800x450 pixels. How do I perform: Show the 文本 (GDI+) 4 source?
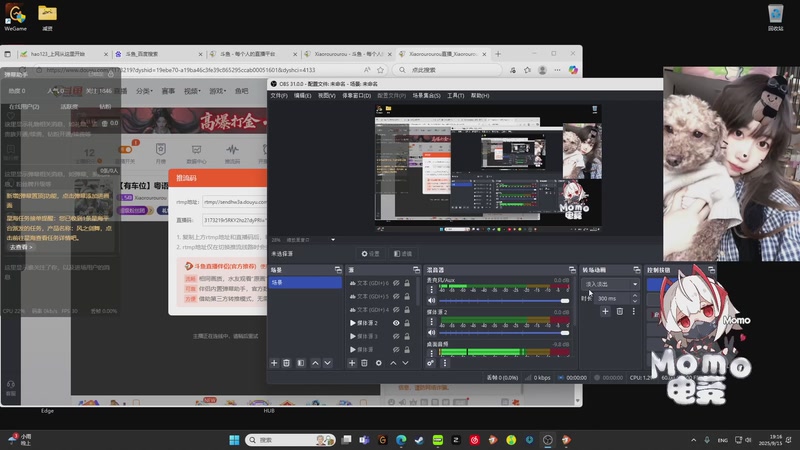(x=396, y=309)
